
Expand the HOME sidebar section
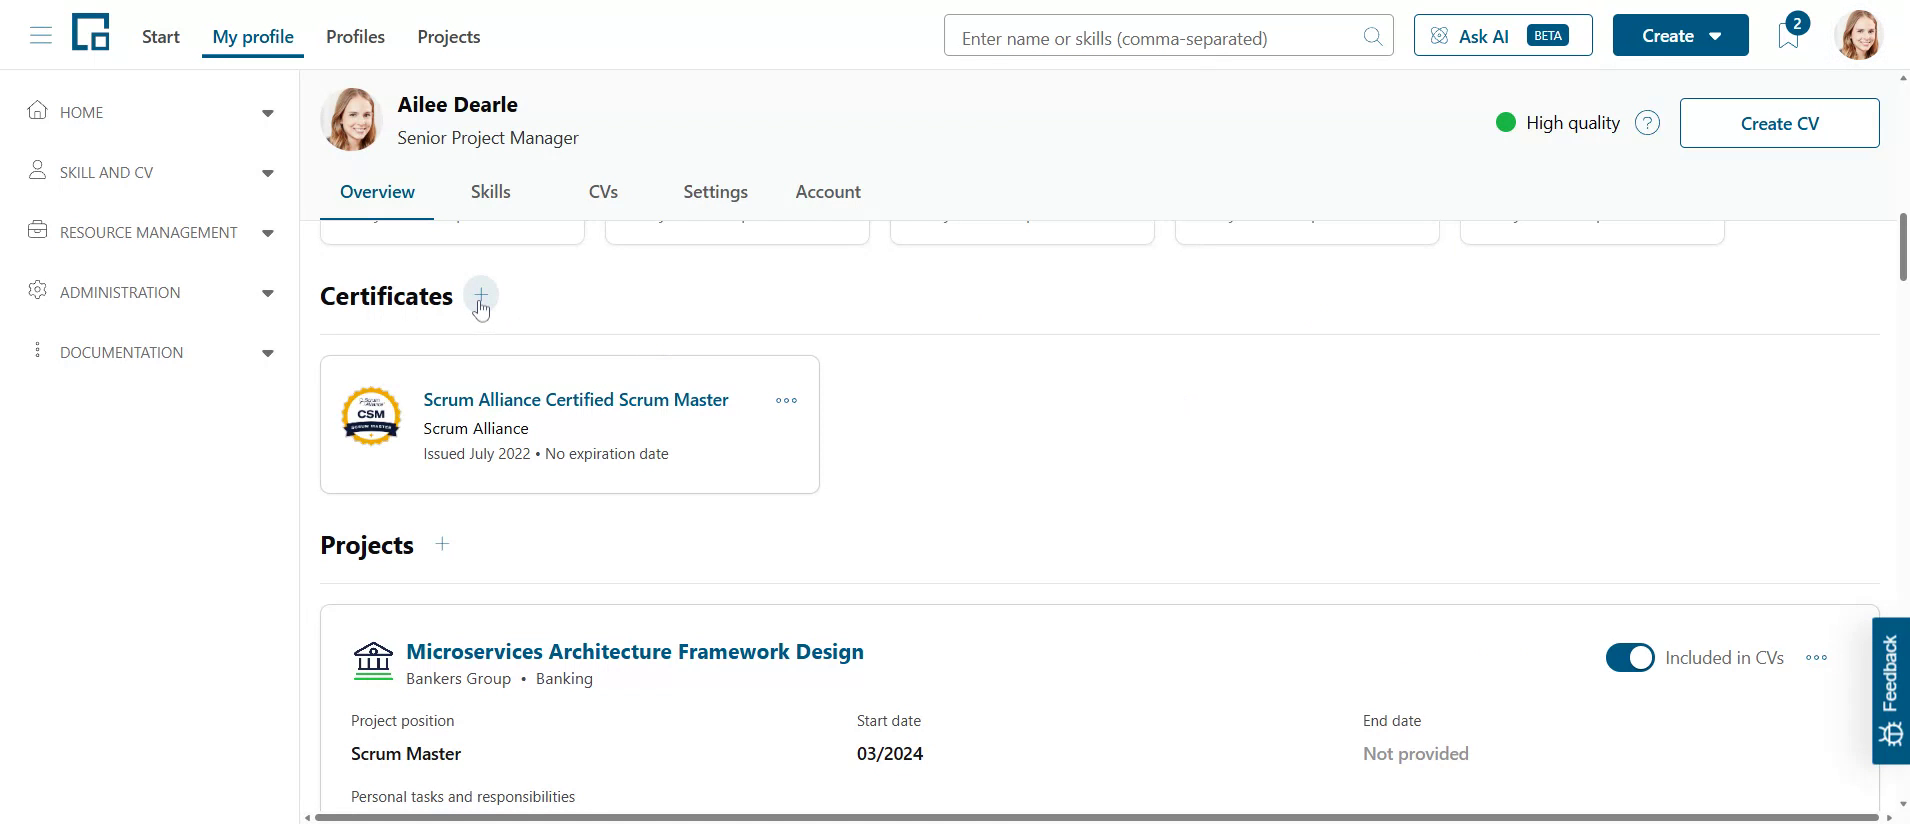268,113
